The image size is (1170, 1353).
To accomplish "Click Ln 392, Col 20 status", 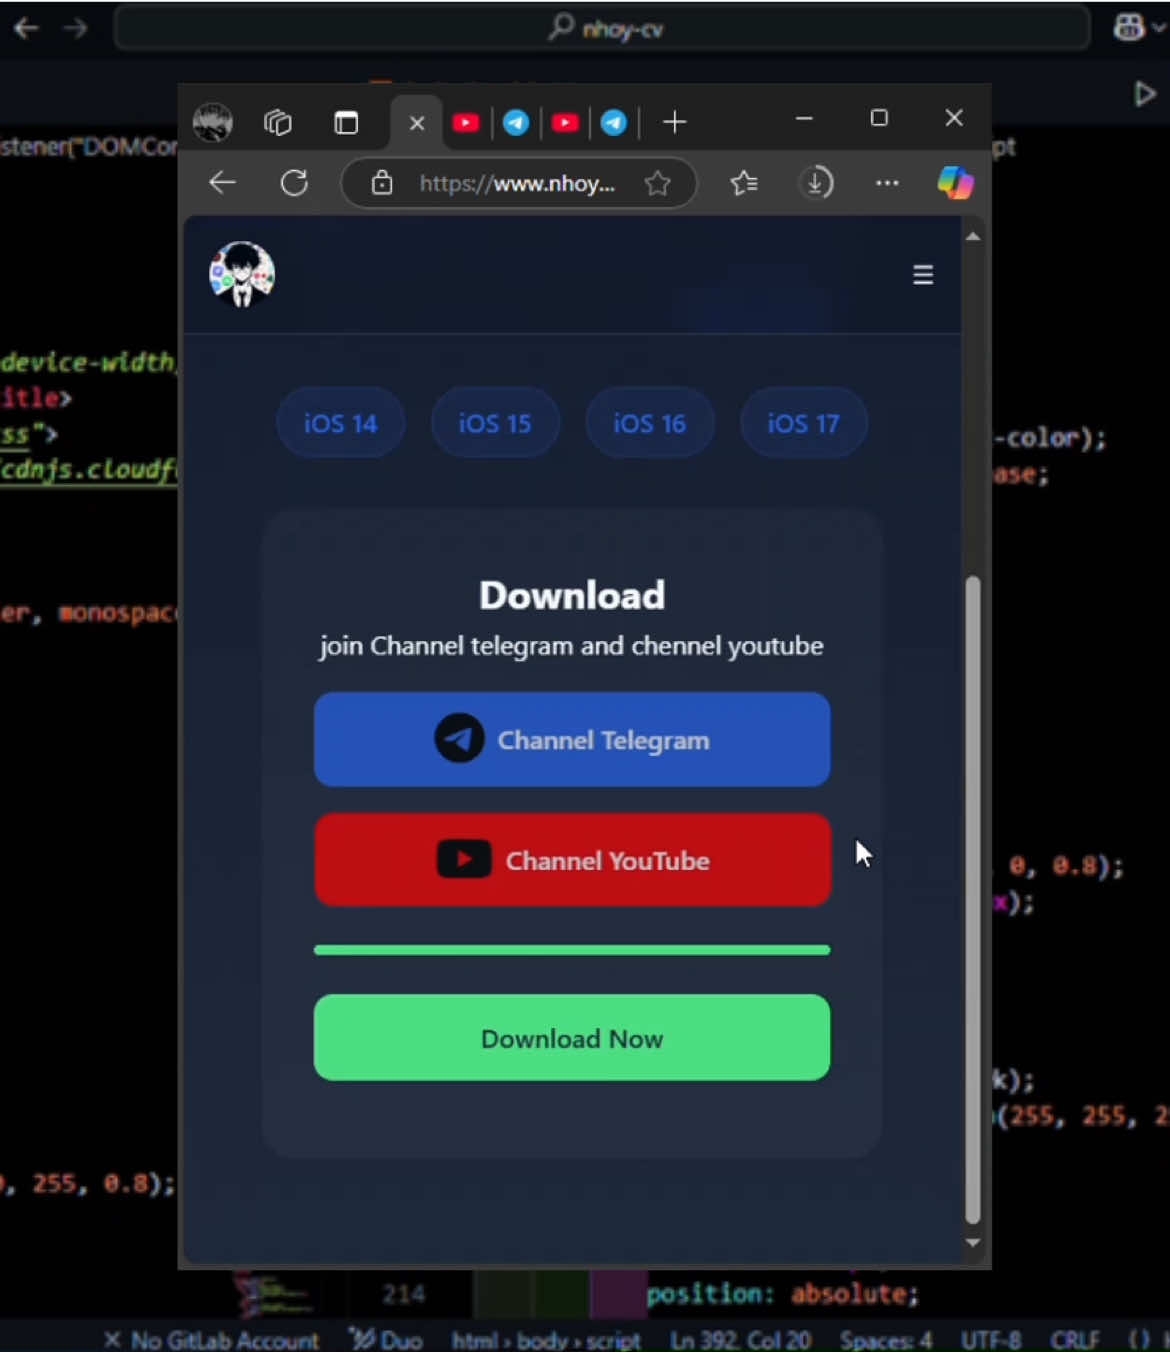I will pyautogui.click(x=741, y=1340).
